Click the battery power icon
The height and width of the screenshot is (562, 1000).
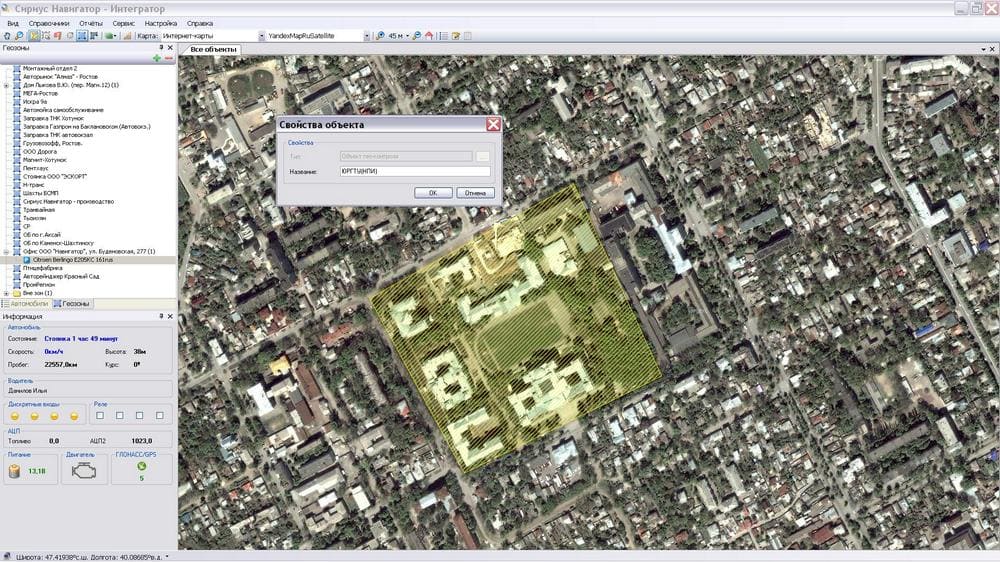tap(15, 470)
